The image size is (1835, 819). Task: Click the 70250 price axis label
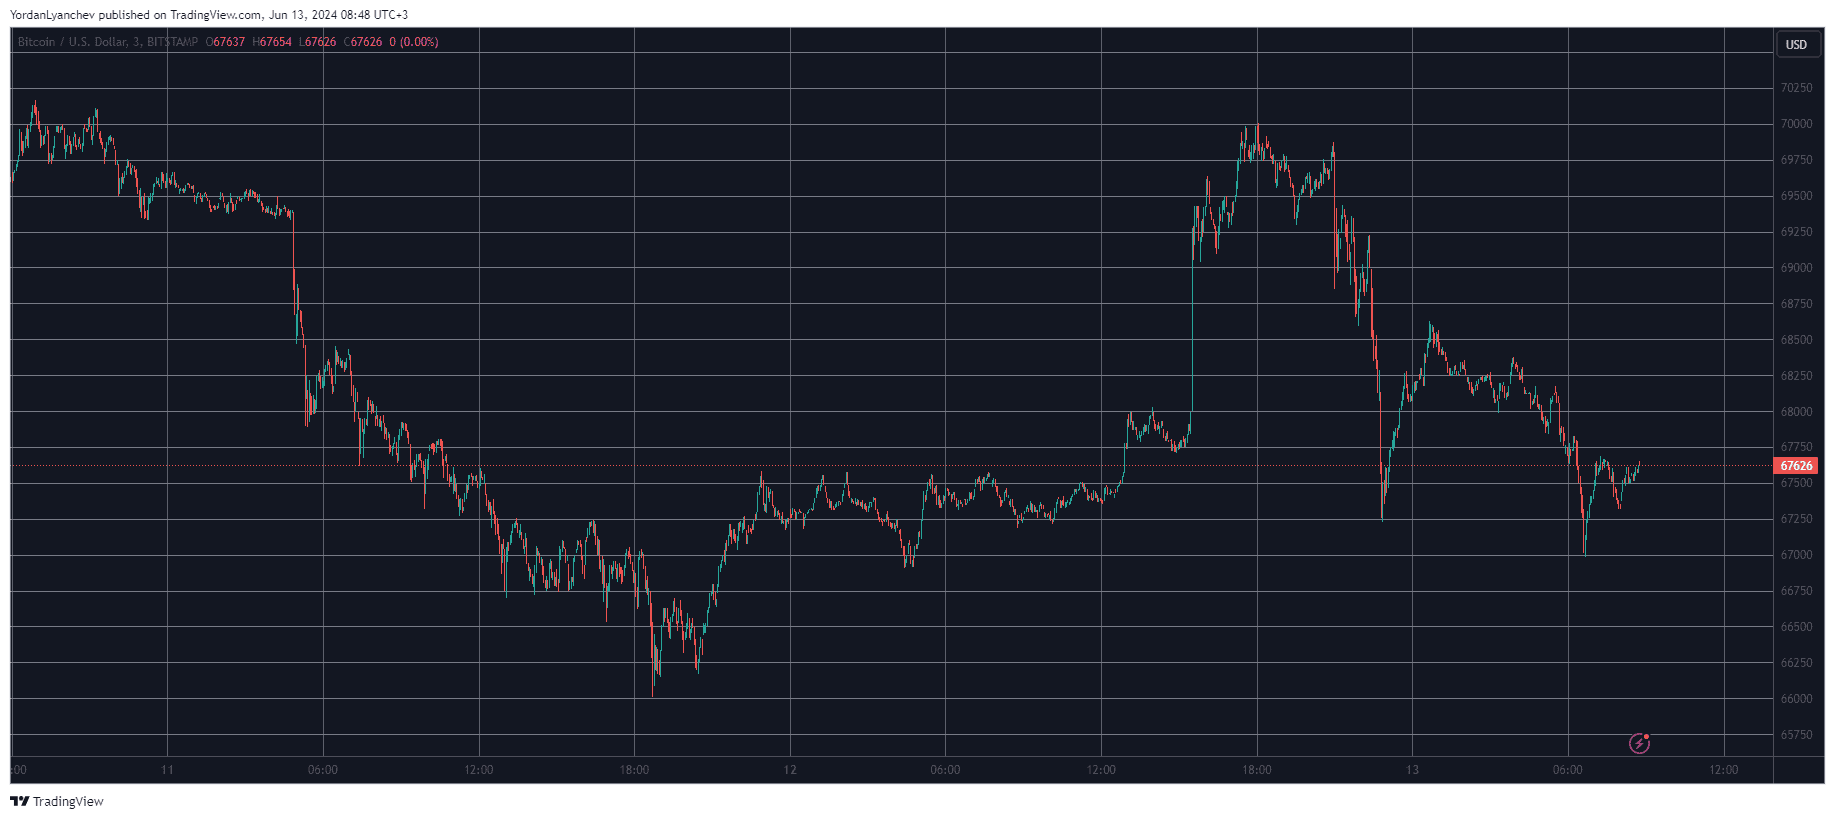pos(1796,88)
